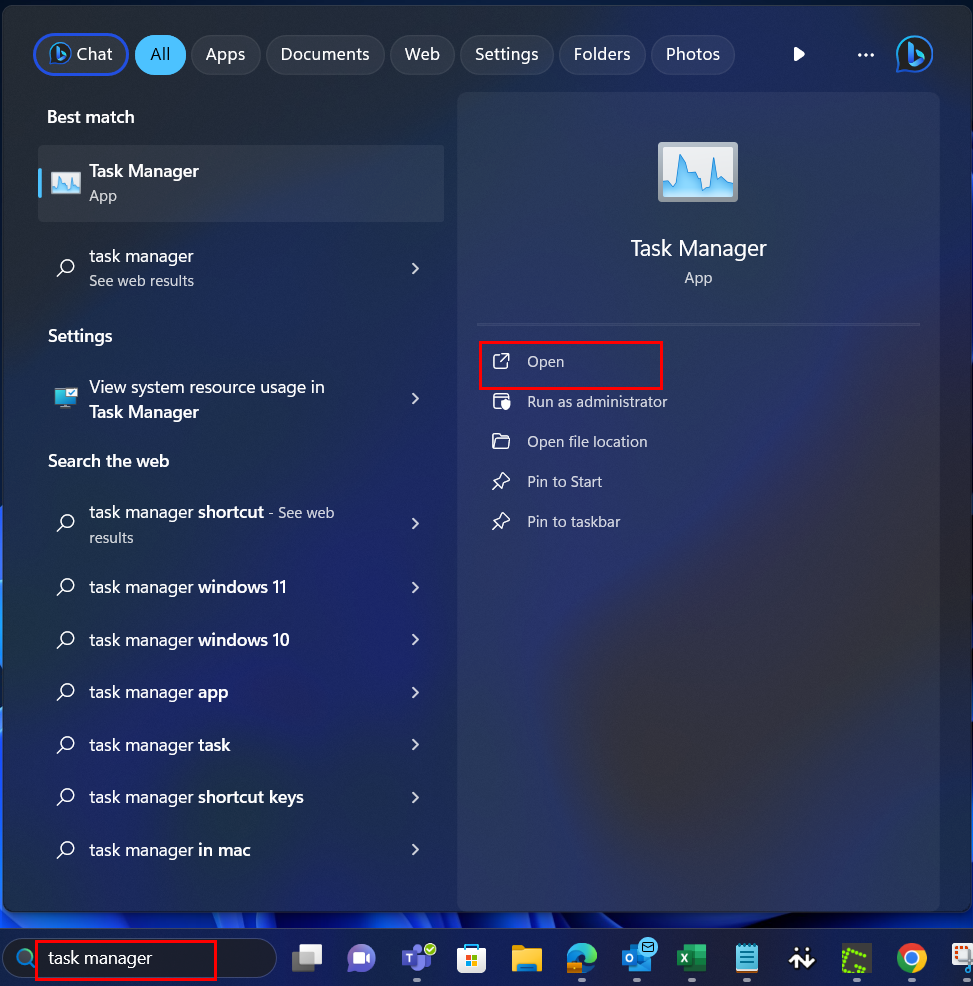Click the play arrow to show more filters
The width and height of the screenshot is (973, 986).
799,54
